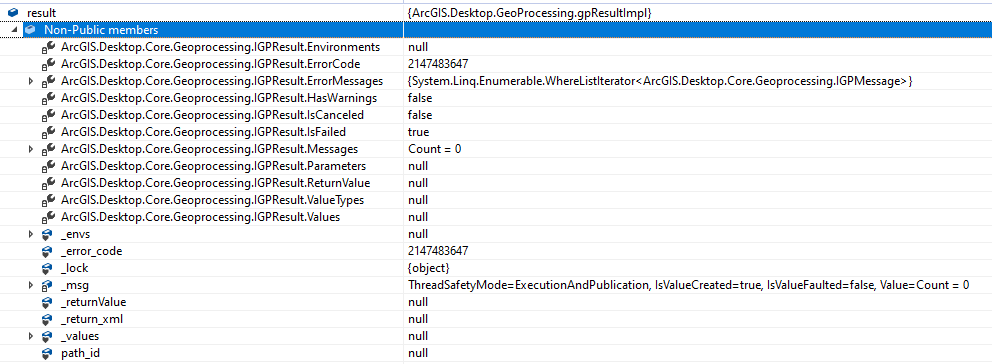Select the IGPResult.ErrorCode name

click(211, 64)
